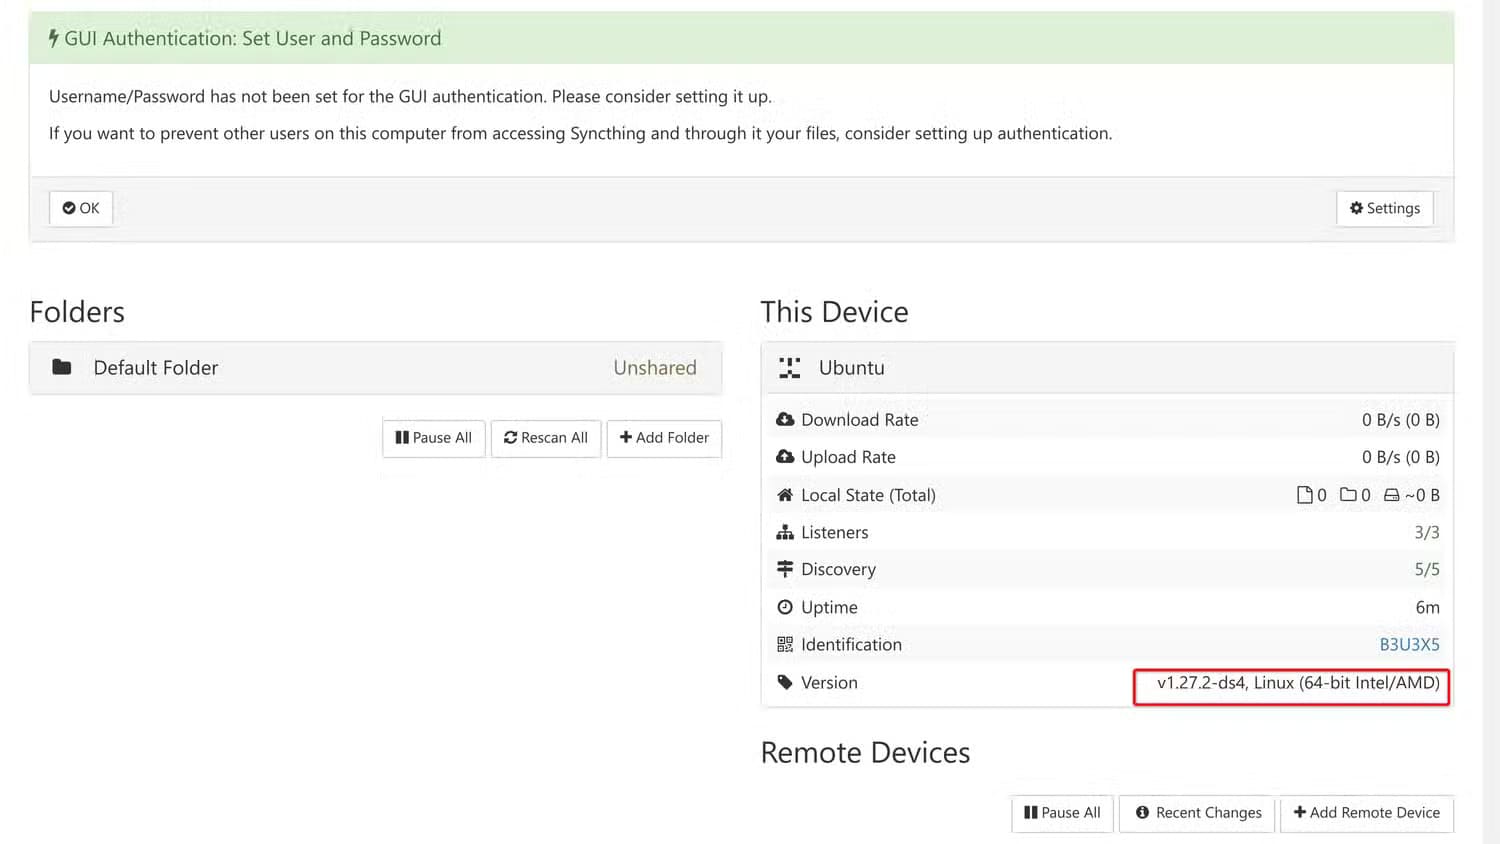The height and width of the screenshot is (844, 1500).
Task: Click the Upload Rate cloud icon
Action: pos(785,457)
